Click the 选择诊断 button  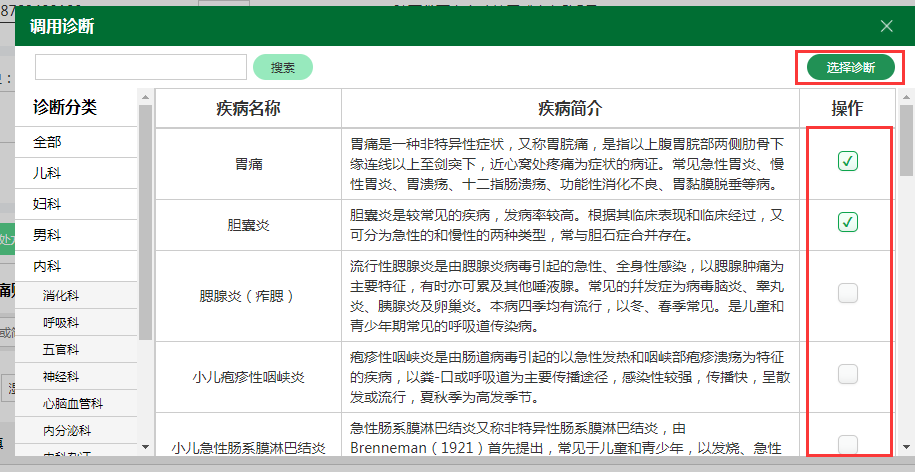(x=850, y=68)
